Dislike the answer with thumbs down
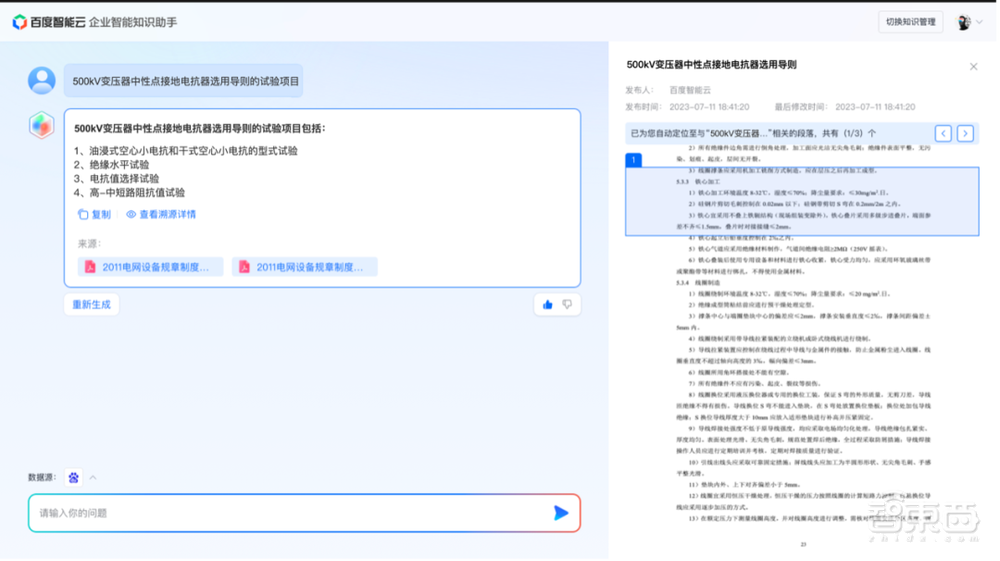Viewport: 1000px width, 561px height. 569,305
